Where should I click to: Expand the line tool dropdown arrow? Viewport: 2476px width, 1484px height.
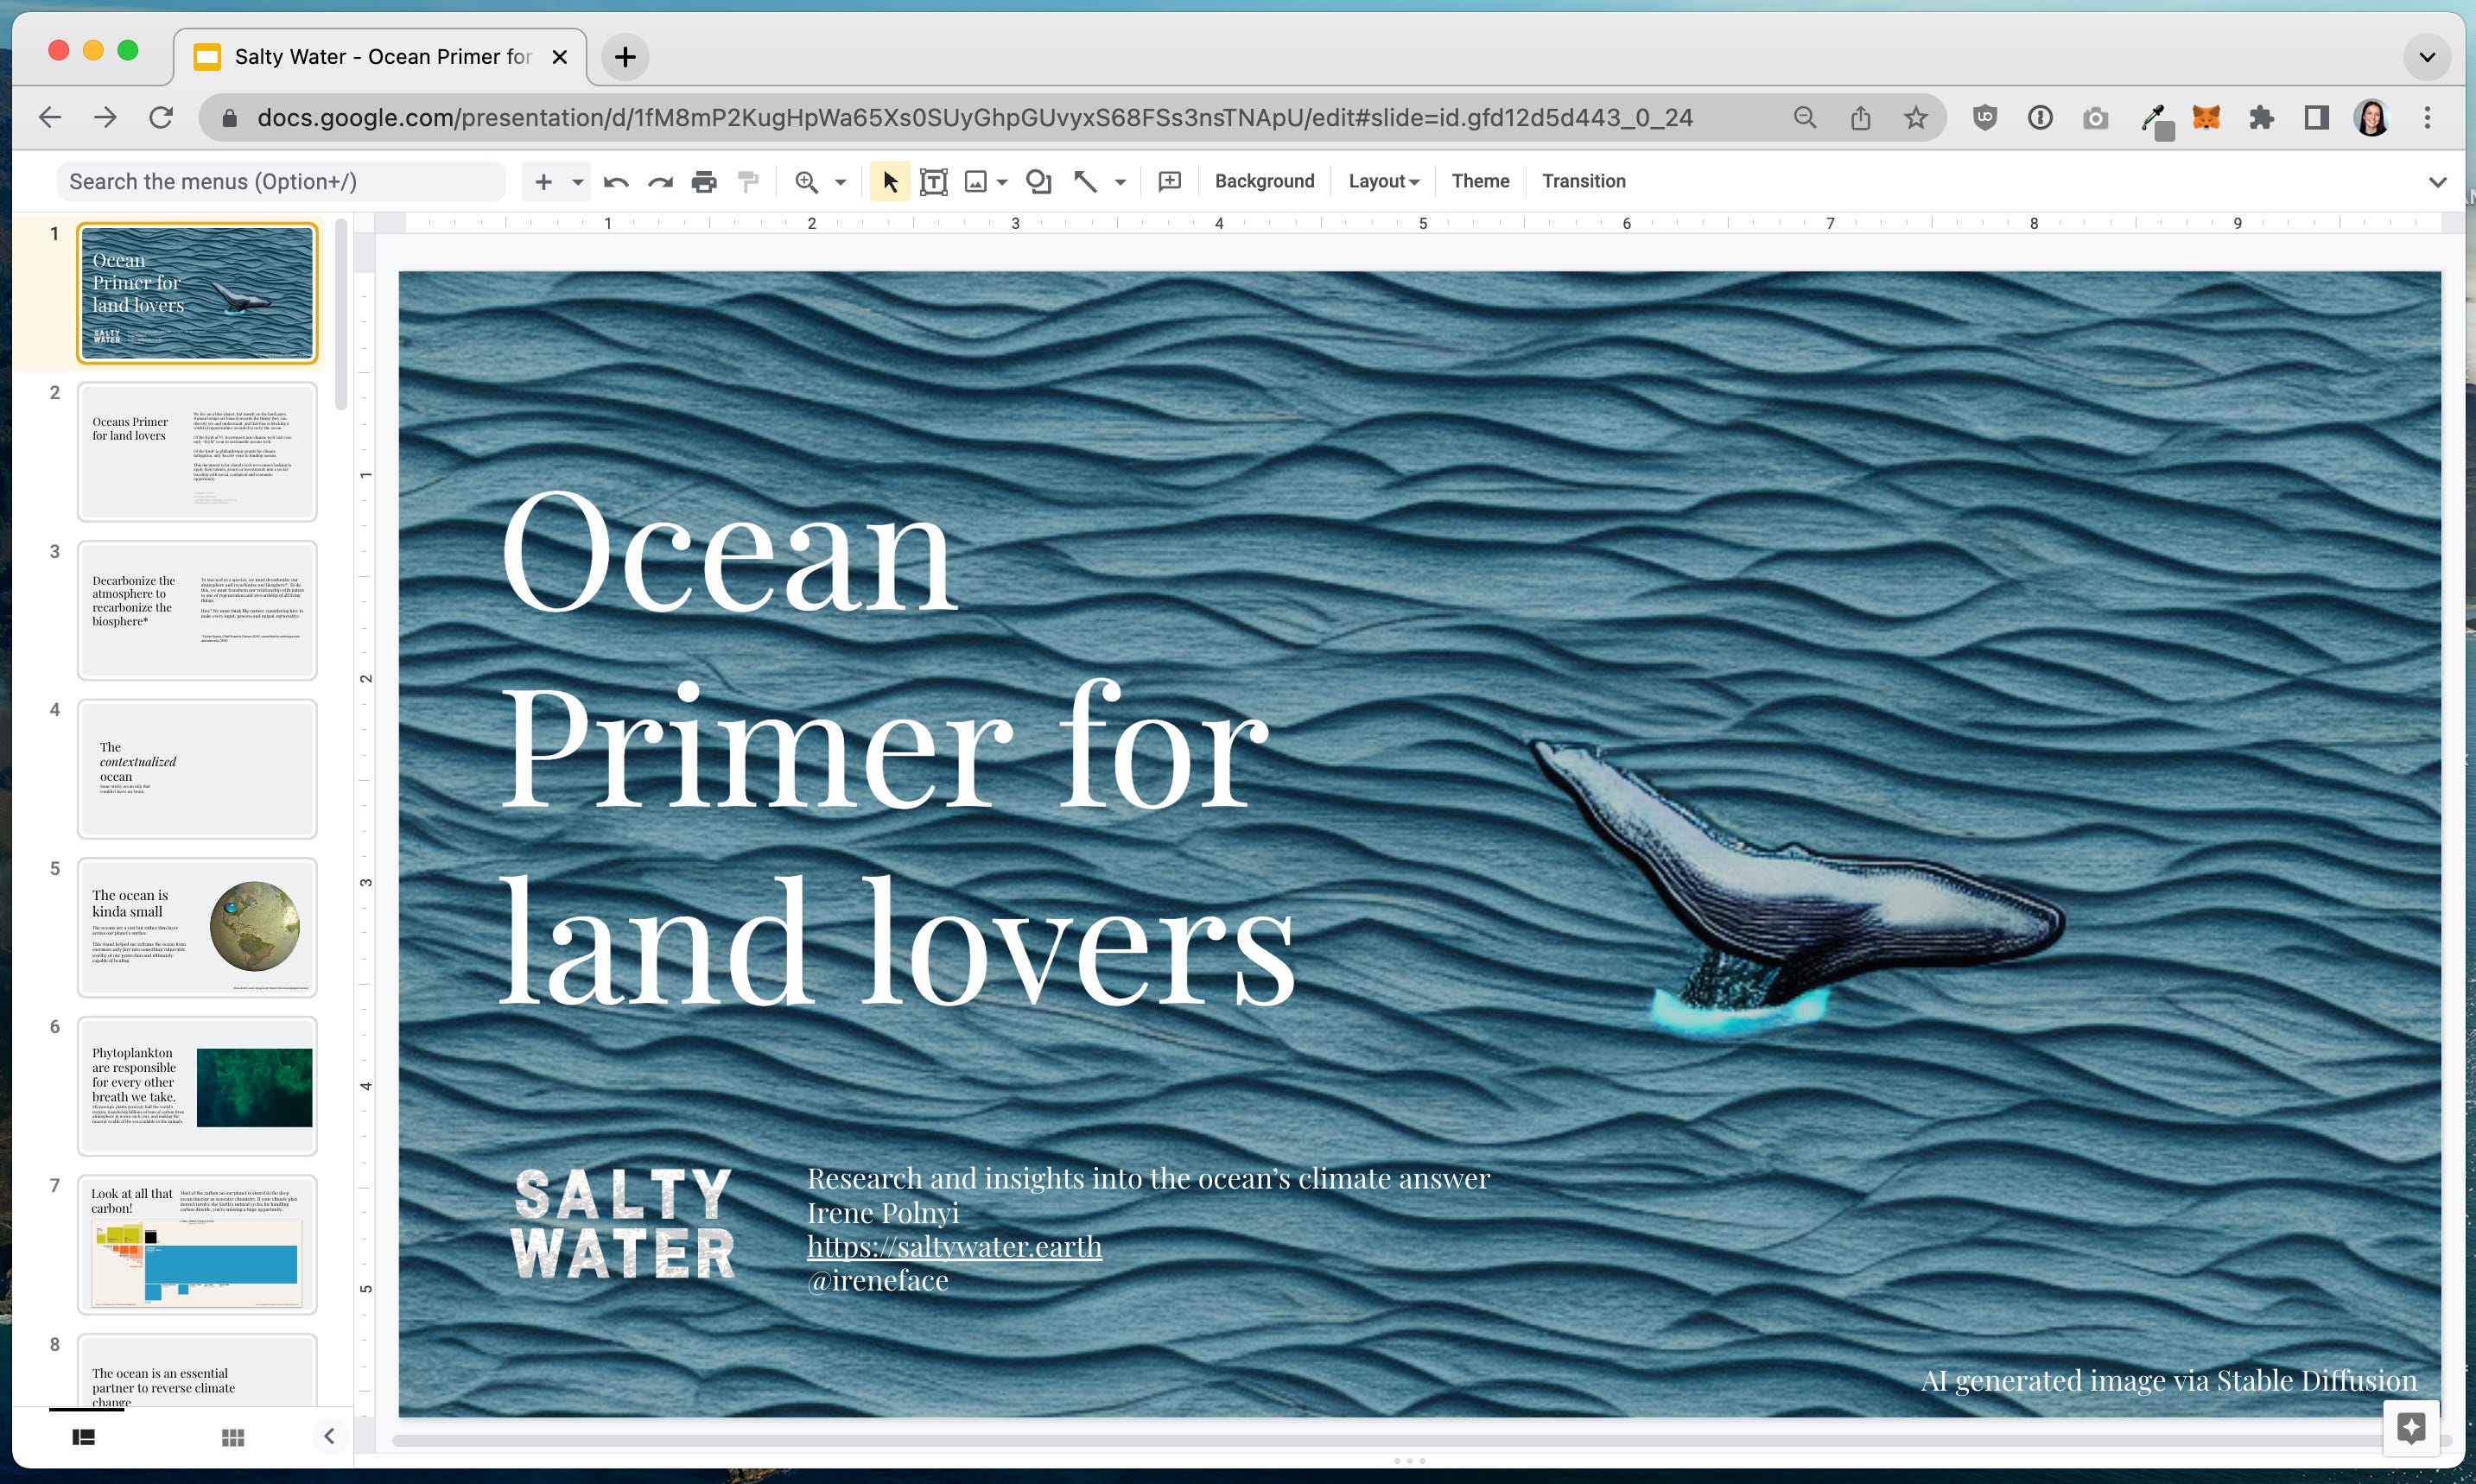(1120, 182)
